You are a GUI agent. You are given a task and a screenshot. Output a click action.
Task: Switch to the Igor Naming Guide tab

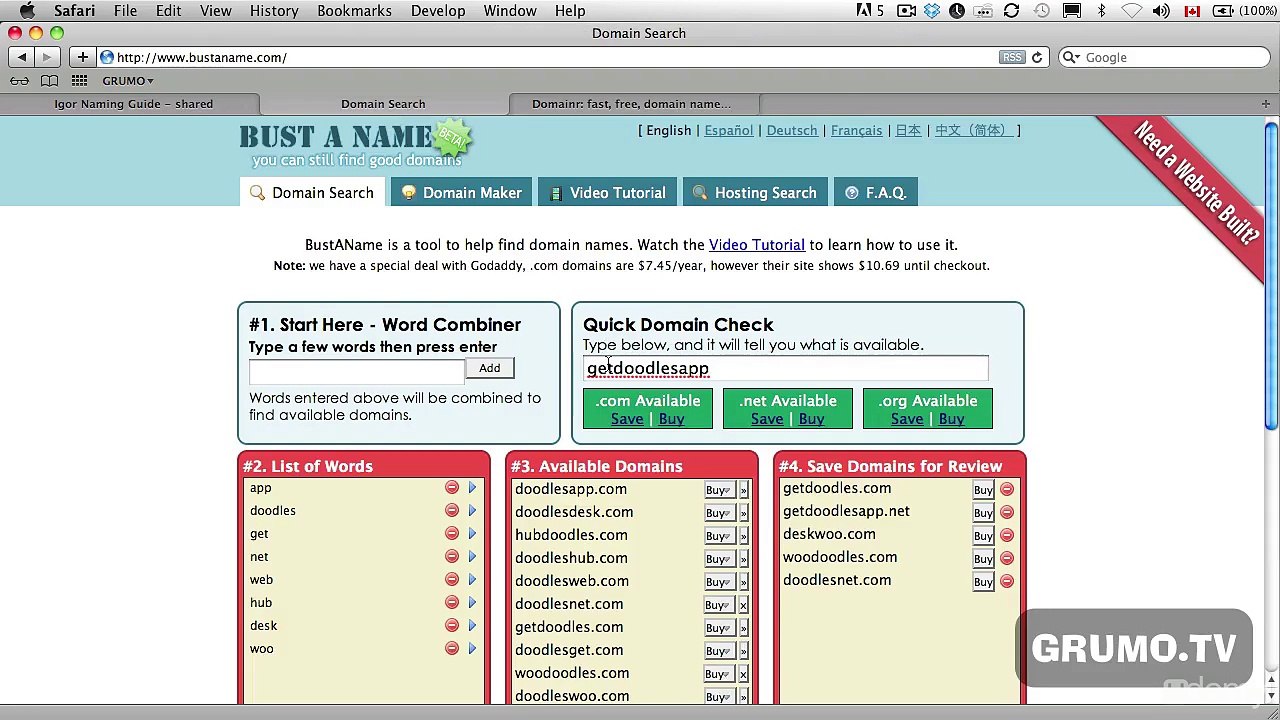pyautogui.click(x=133, y=104)
